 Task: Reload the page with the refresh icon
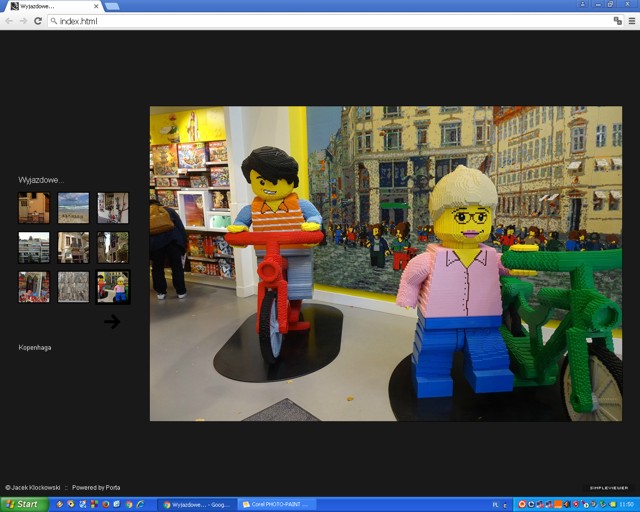[38, 20]
